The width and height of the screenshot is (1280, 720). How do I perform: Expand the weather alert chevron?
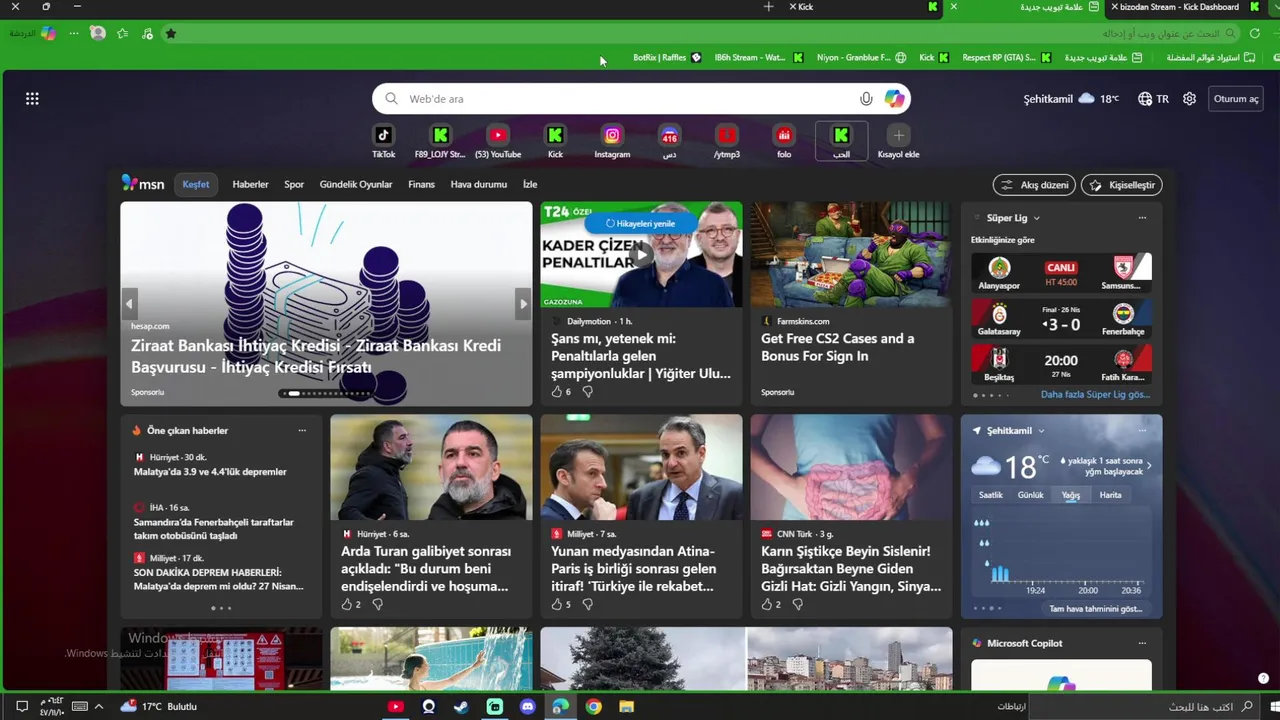click(x=1149, y=465)
